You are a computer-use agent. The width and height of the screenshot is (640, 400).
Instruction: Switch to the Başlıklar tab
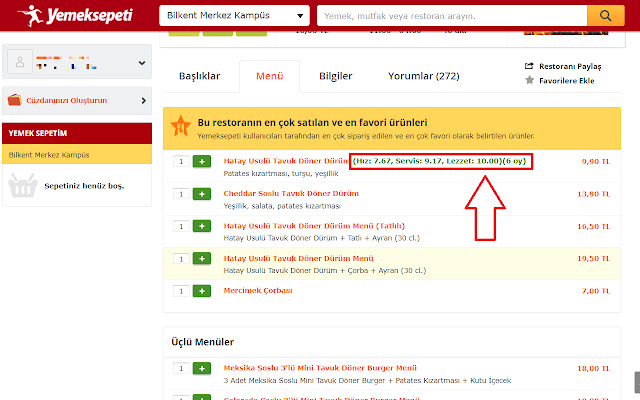coord(199,76)
